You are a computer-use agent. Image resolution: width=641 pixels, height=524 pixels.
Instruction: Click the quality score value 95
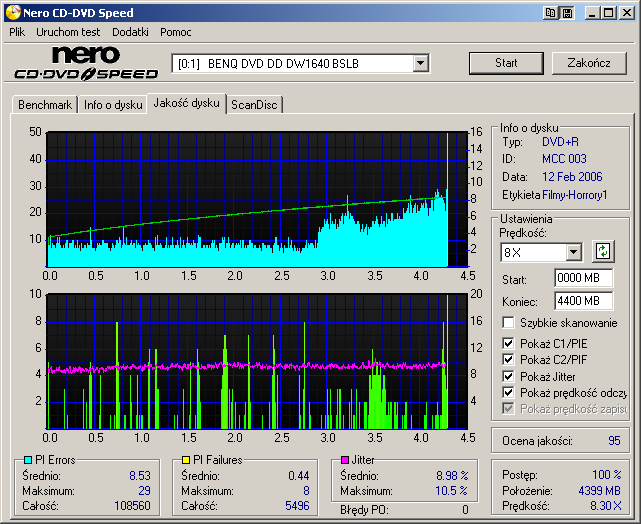pos(614,441)
